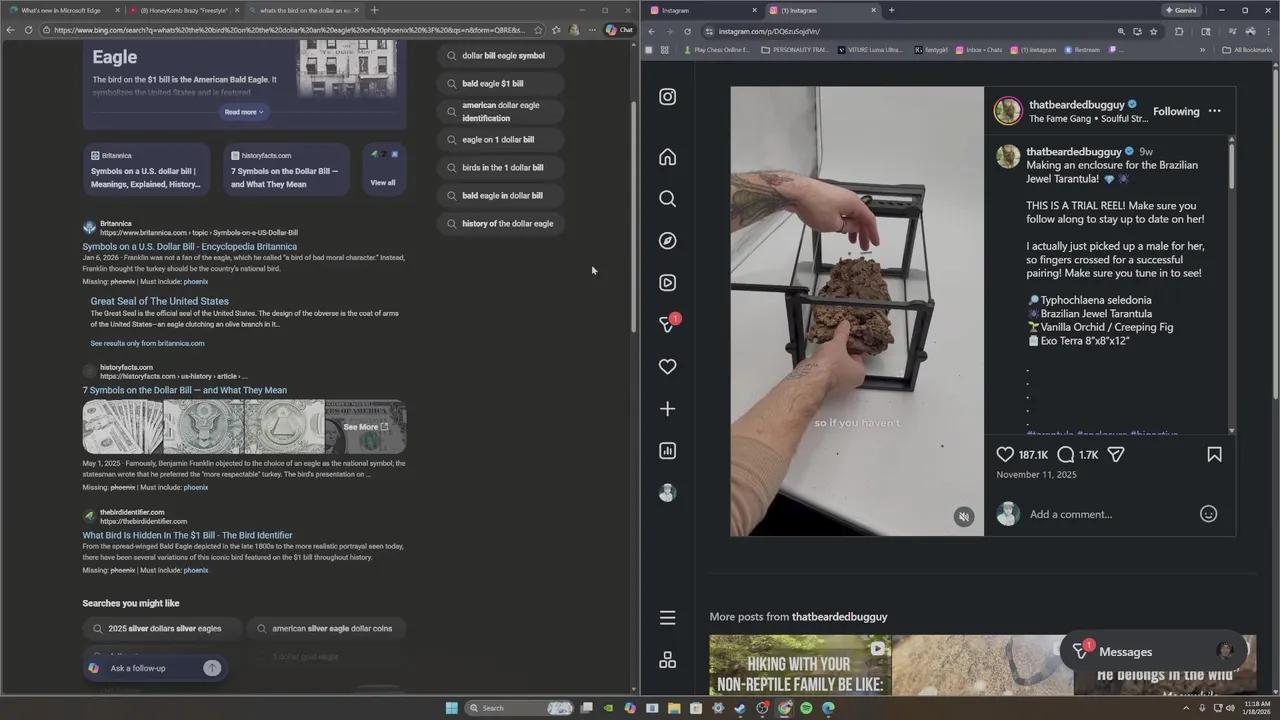This screenshot has height=720, width=1280.
Task: Click the Create plus icon in Instagram sidebar
Action: coord(667,409)
